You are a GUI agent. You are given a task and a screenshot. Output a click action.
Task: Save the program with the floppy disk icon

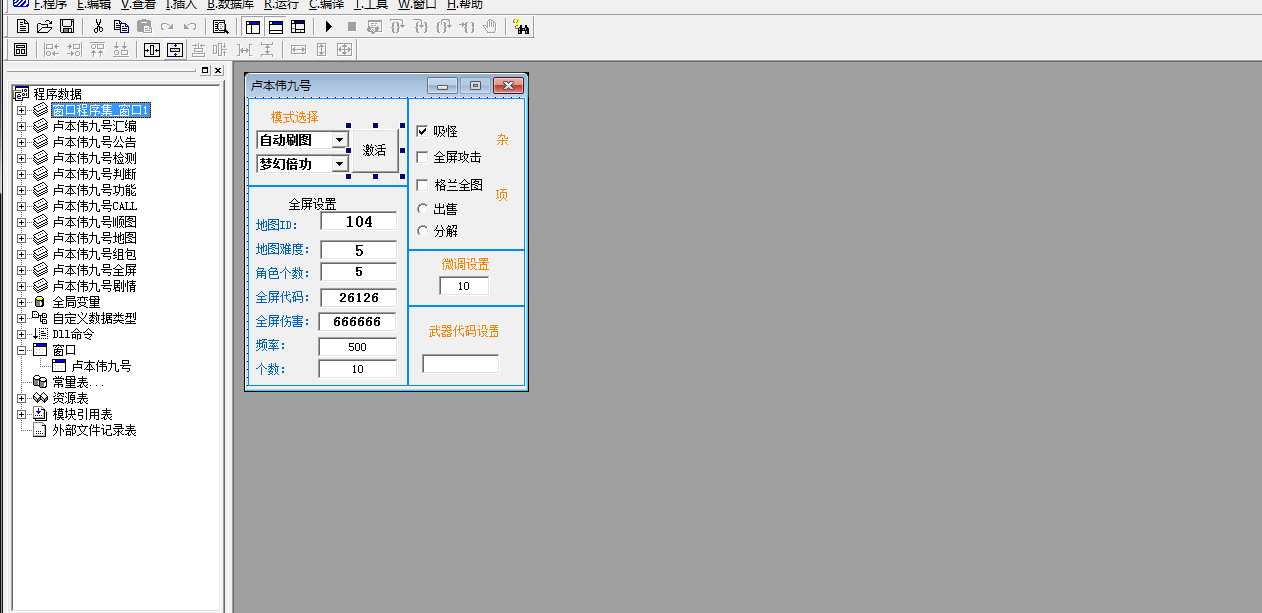coord(67,27)
